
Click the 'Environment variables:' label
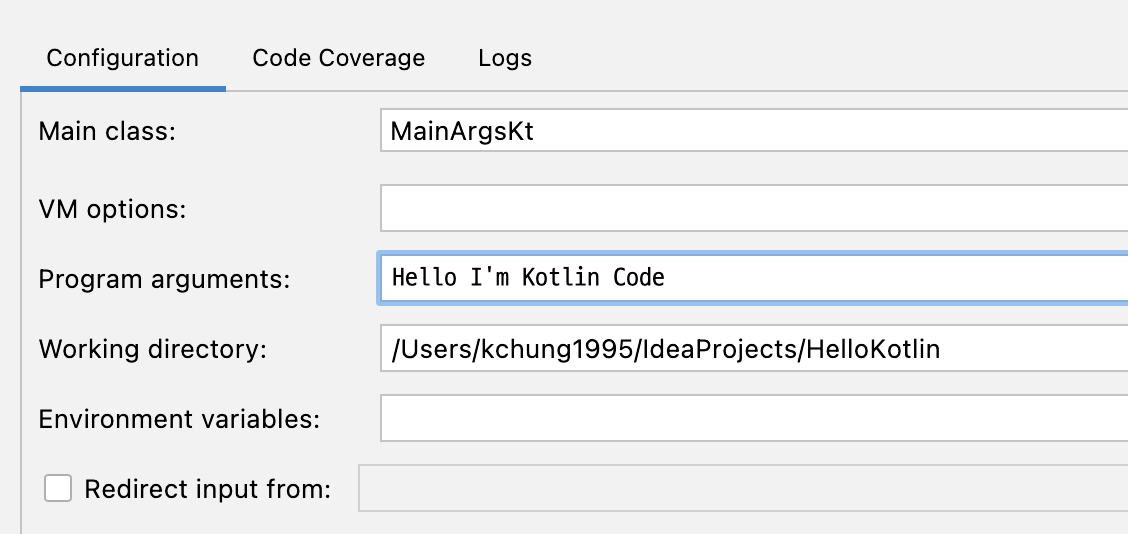pos(179,419)
